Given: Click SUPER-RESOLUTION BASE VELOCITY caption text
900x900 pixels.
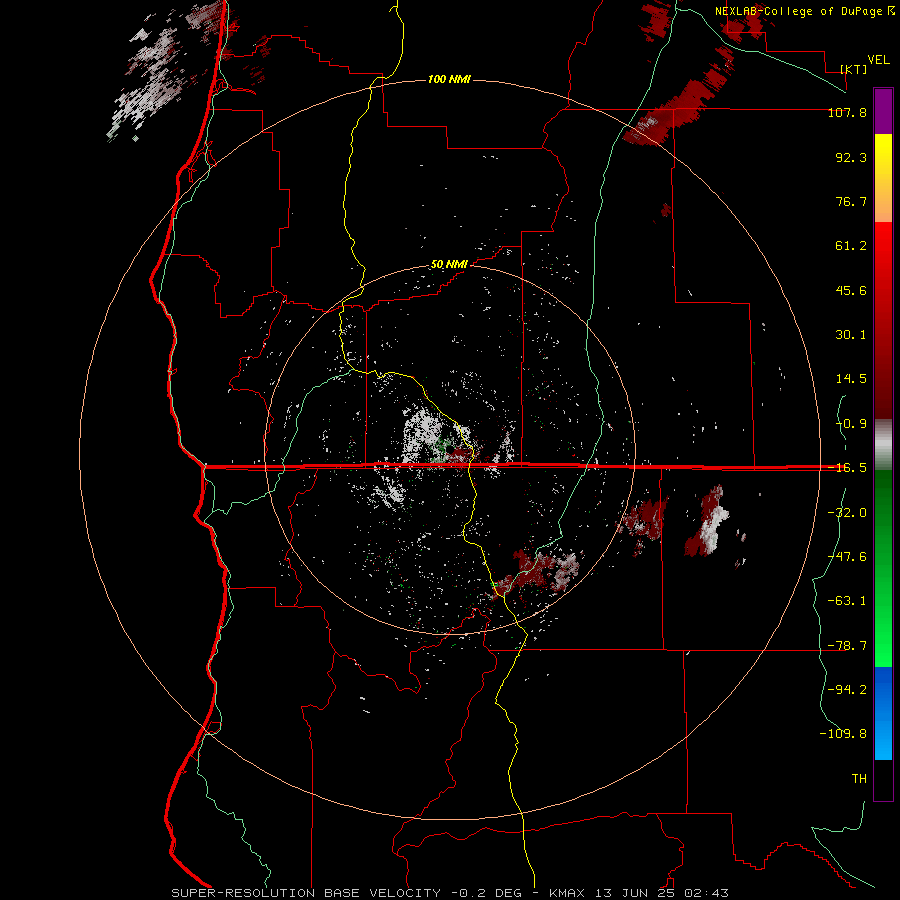Looking at the screenshot, I should tap(306, 893).
